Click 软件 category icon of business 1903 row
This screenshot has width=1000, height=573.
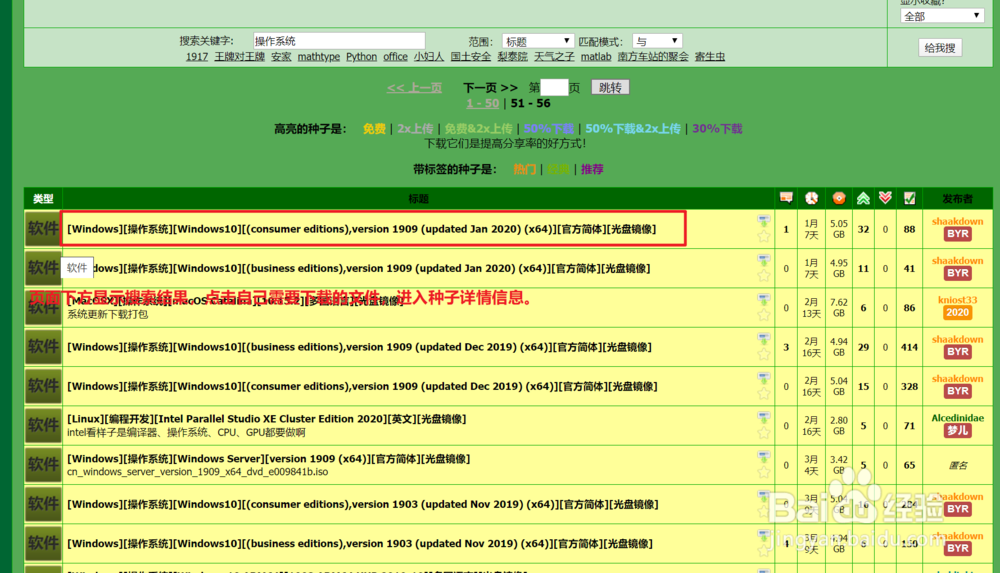(x=43, y=544)
